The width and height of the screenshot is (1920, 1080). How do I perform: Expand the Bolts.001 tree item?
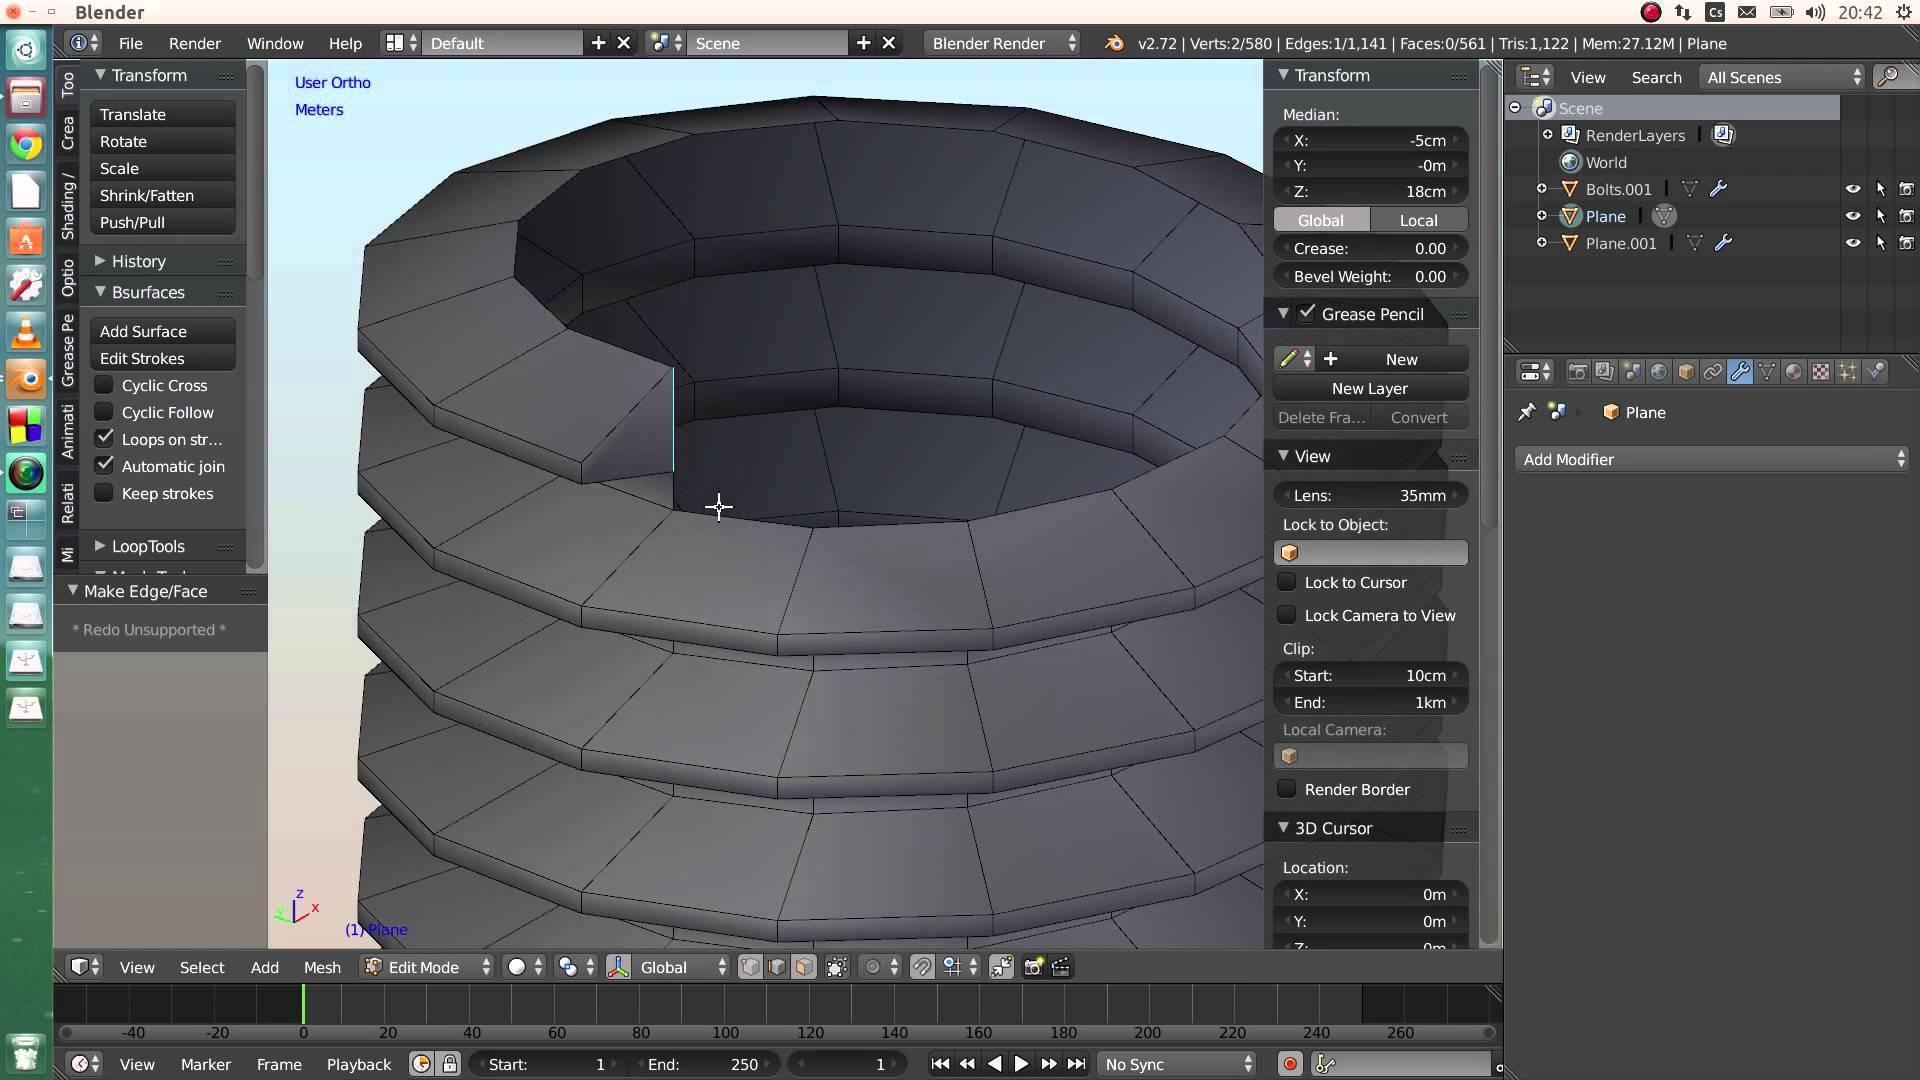click(x=1541, y=189)
